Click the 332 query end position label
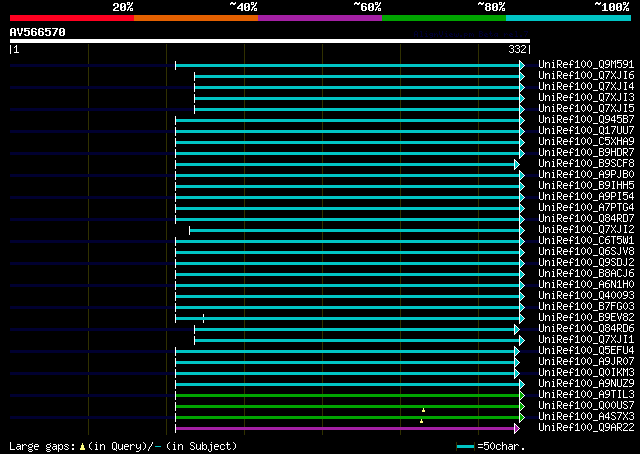 (517, 49)
